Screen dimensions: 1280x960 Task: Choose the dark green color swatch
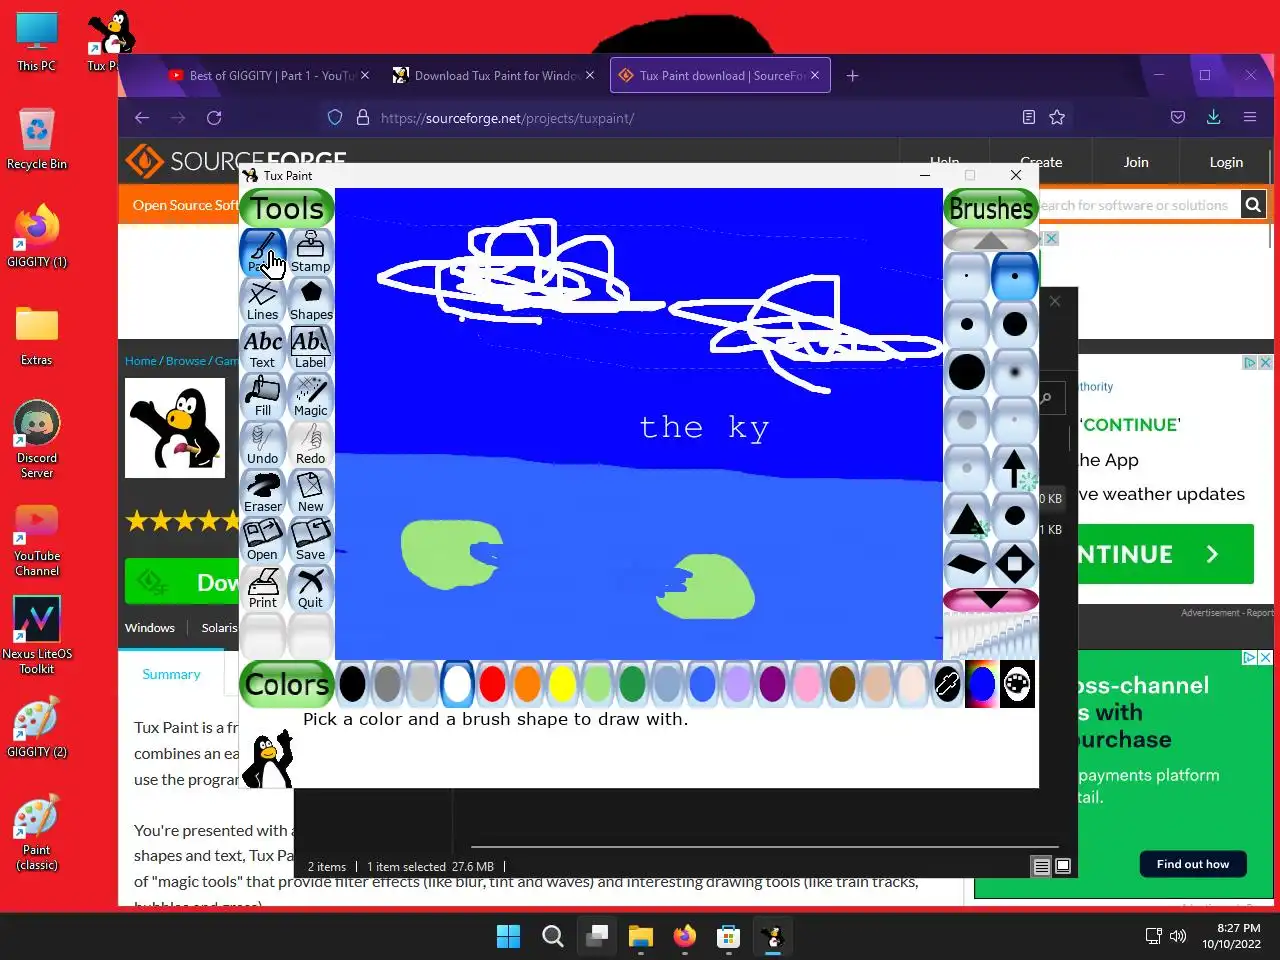(x=632, y=684)
